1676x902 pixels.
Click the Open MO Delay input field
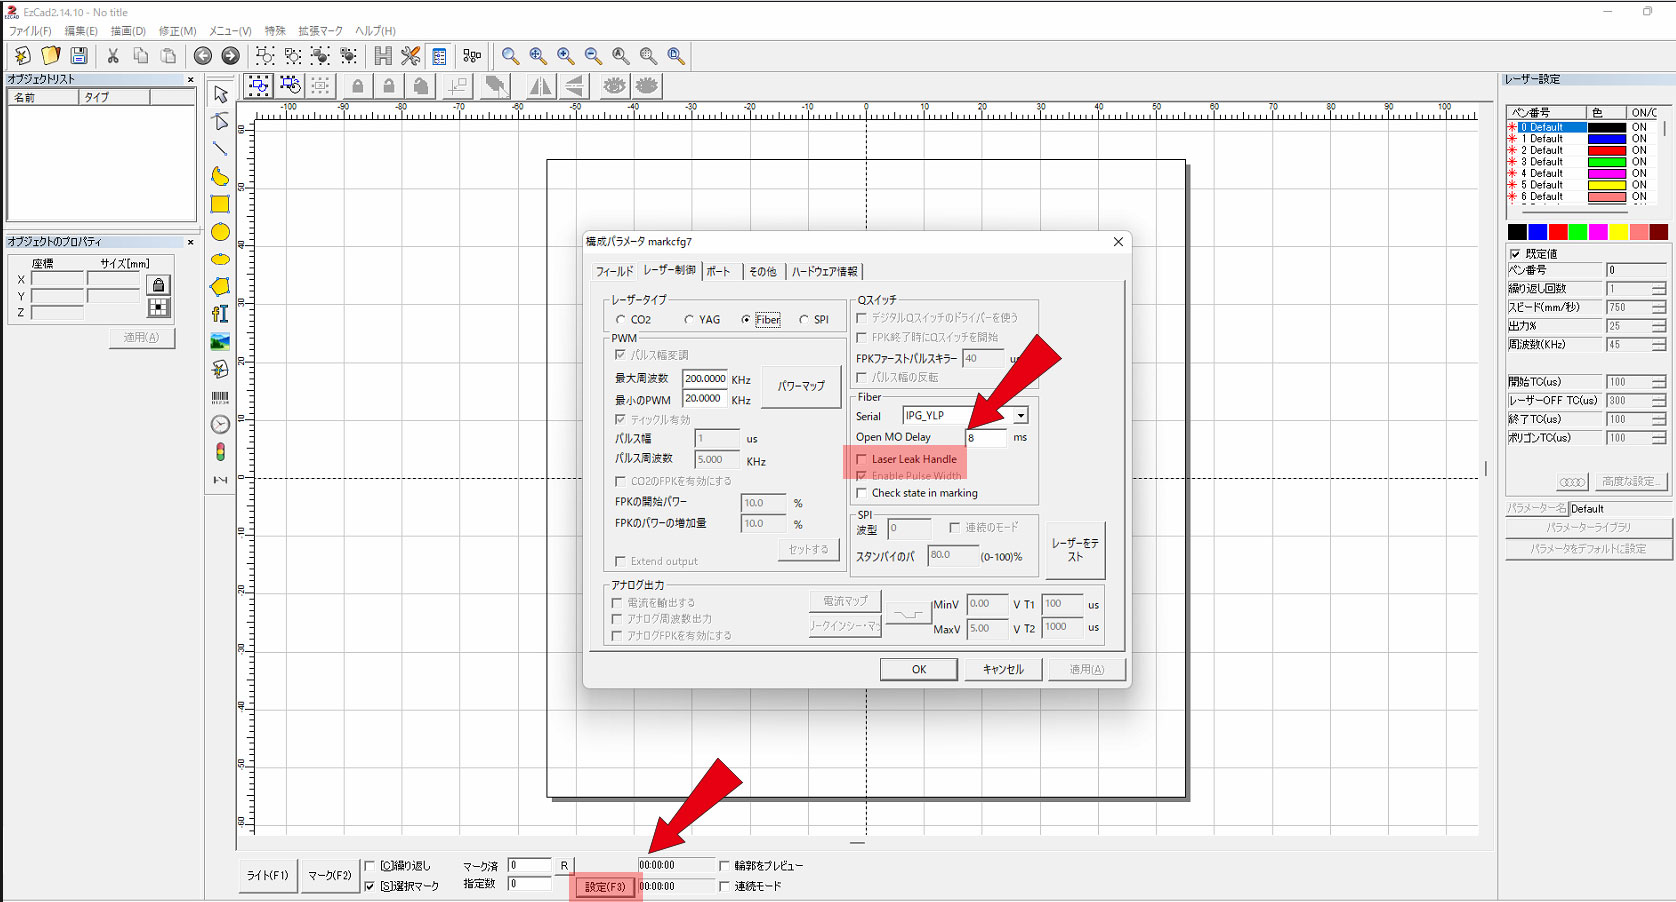(985, 438)
